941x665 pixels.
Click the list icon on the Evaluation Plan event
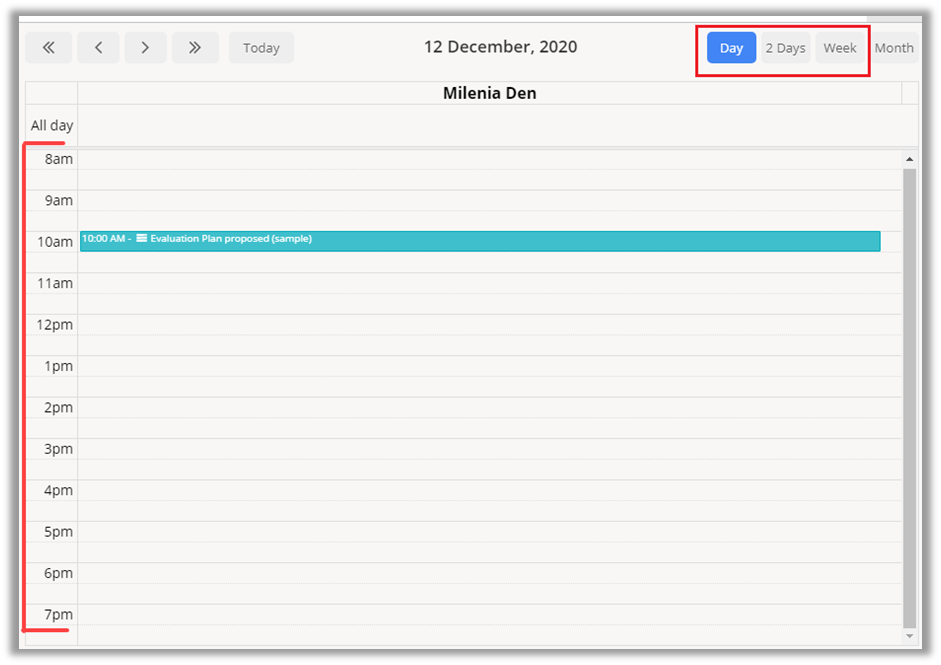pyautogui.click(x=141, y=239)
